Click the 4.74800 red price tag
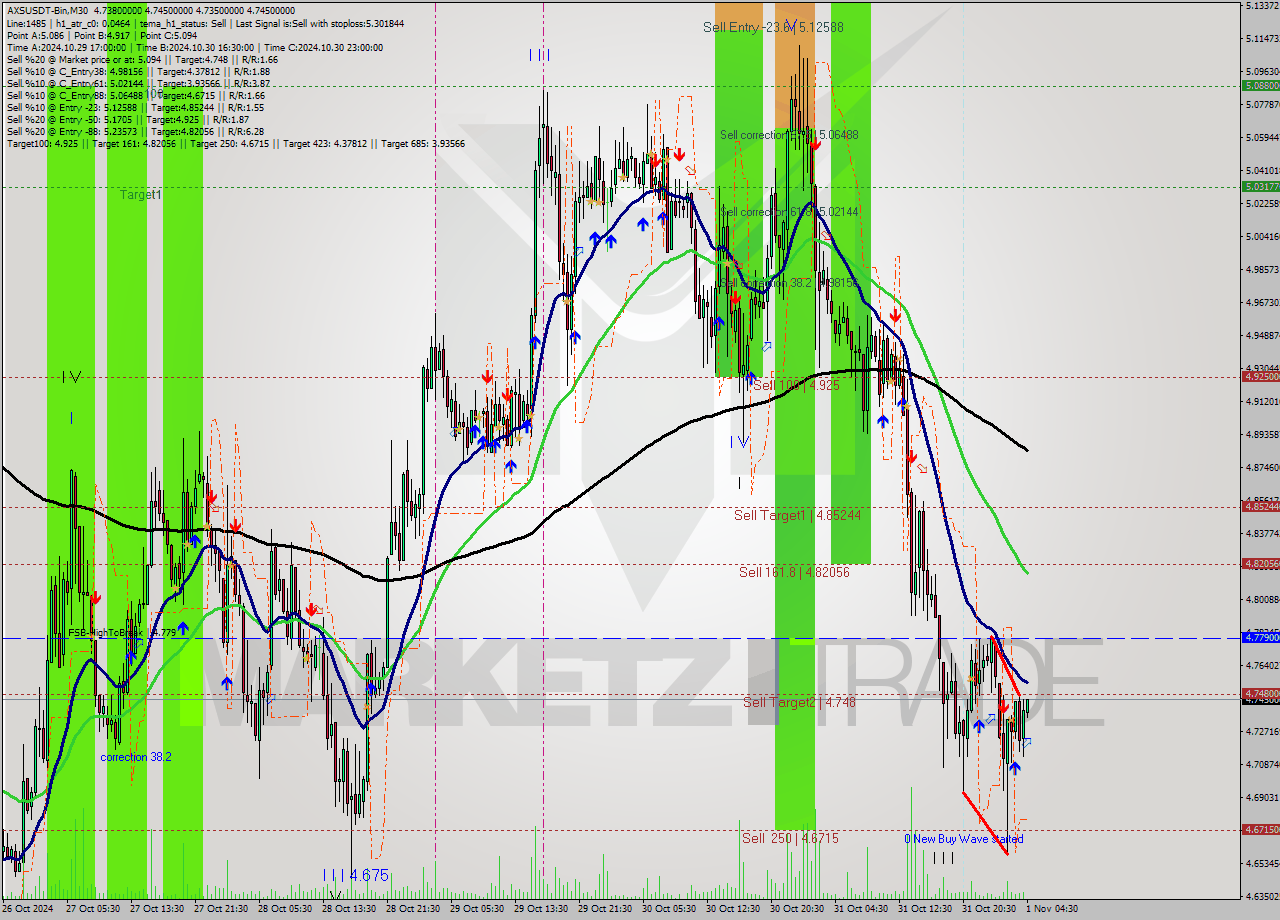Viewport: 1280px width, 920px height. click(1260, 693)
